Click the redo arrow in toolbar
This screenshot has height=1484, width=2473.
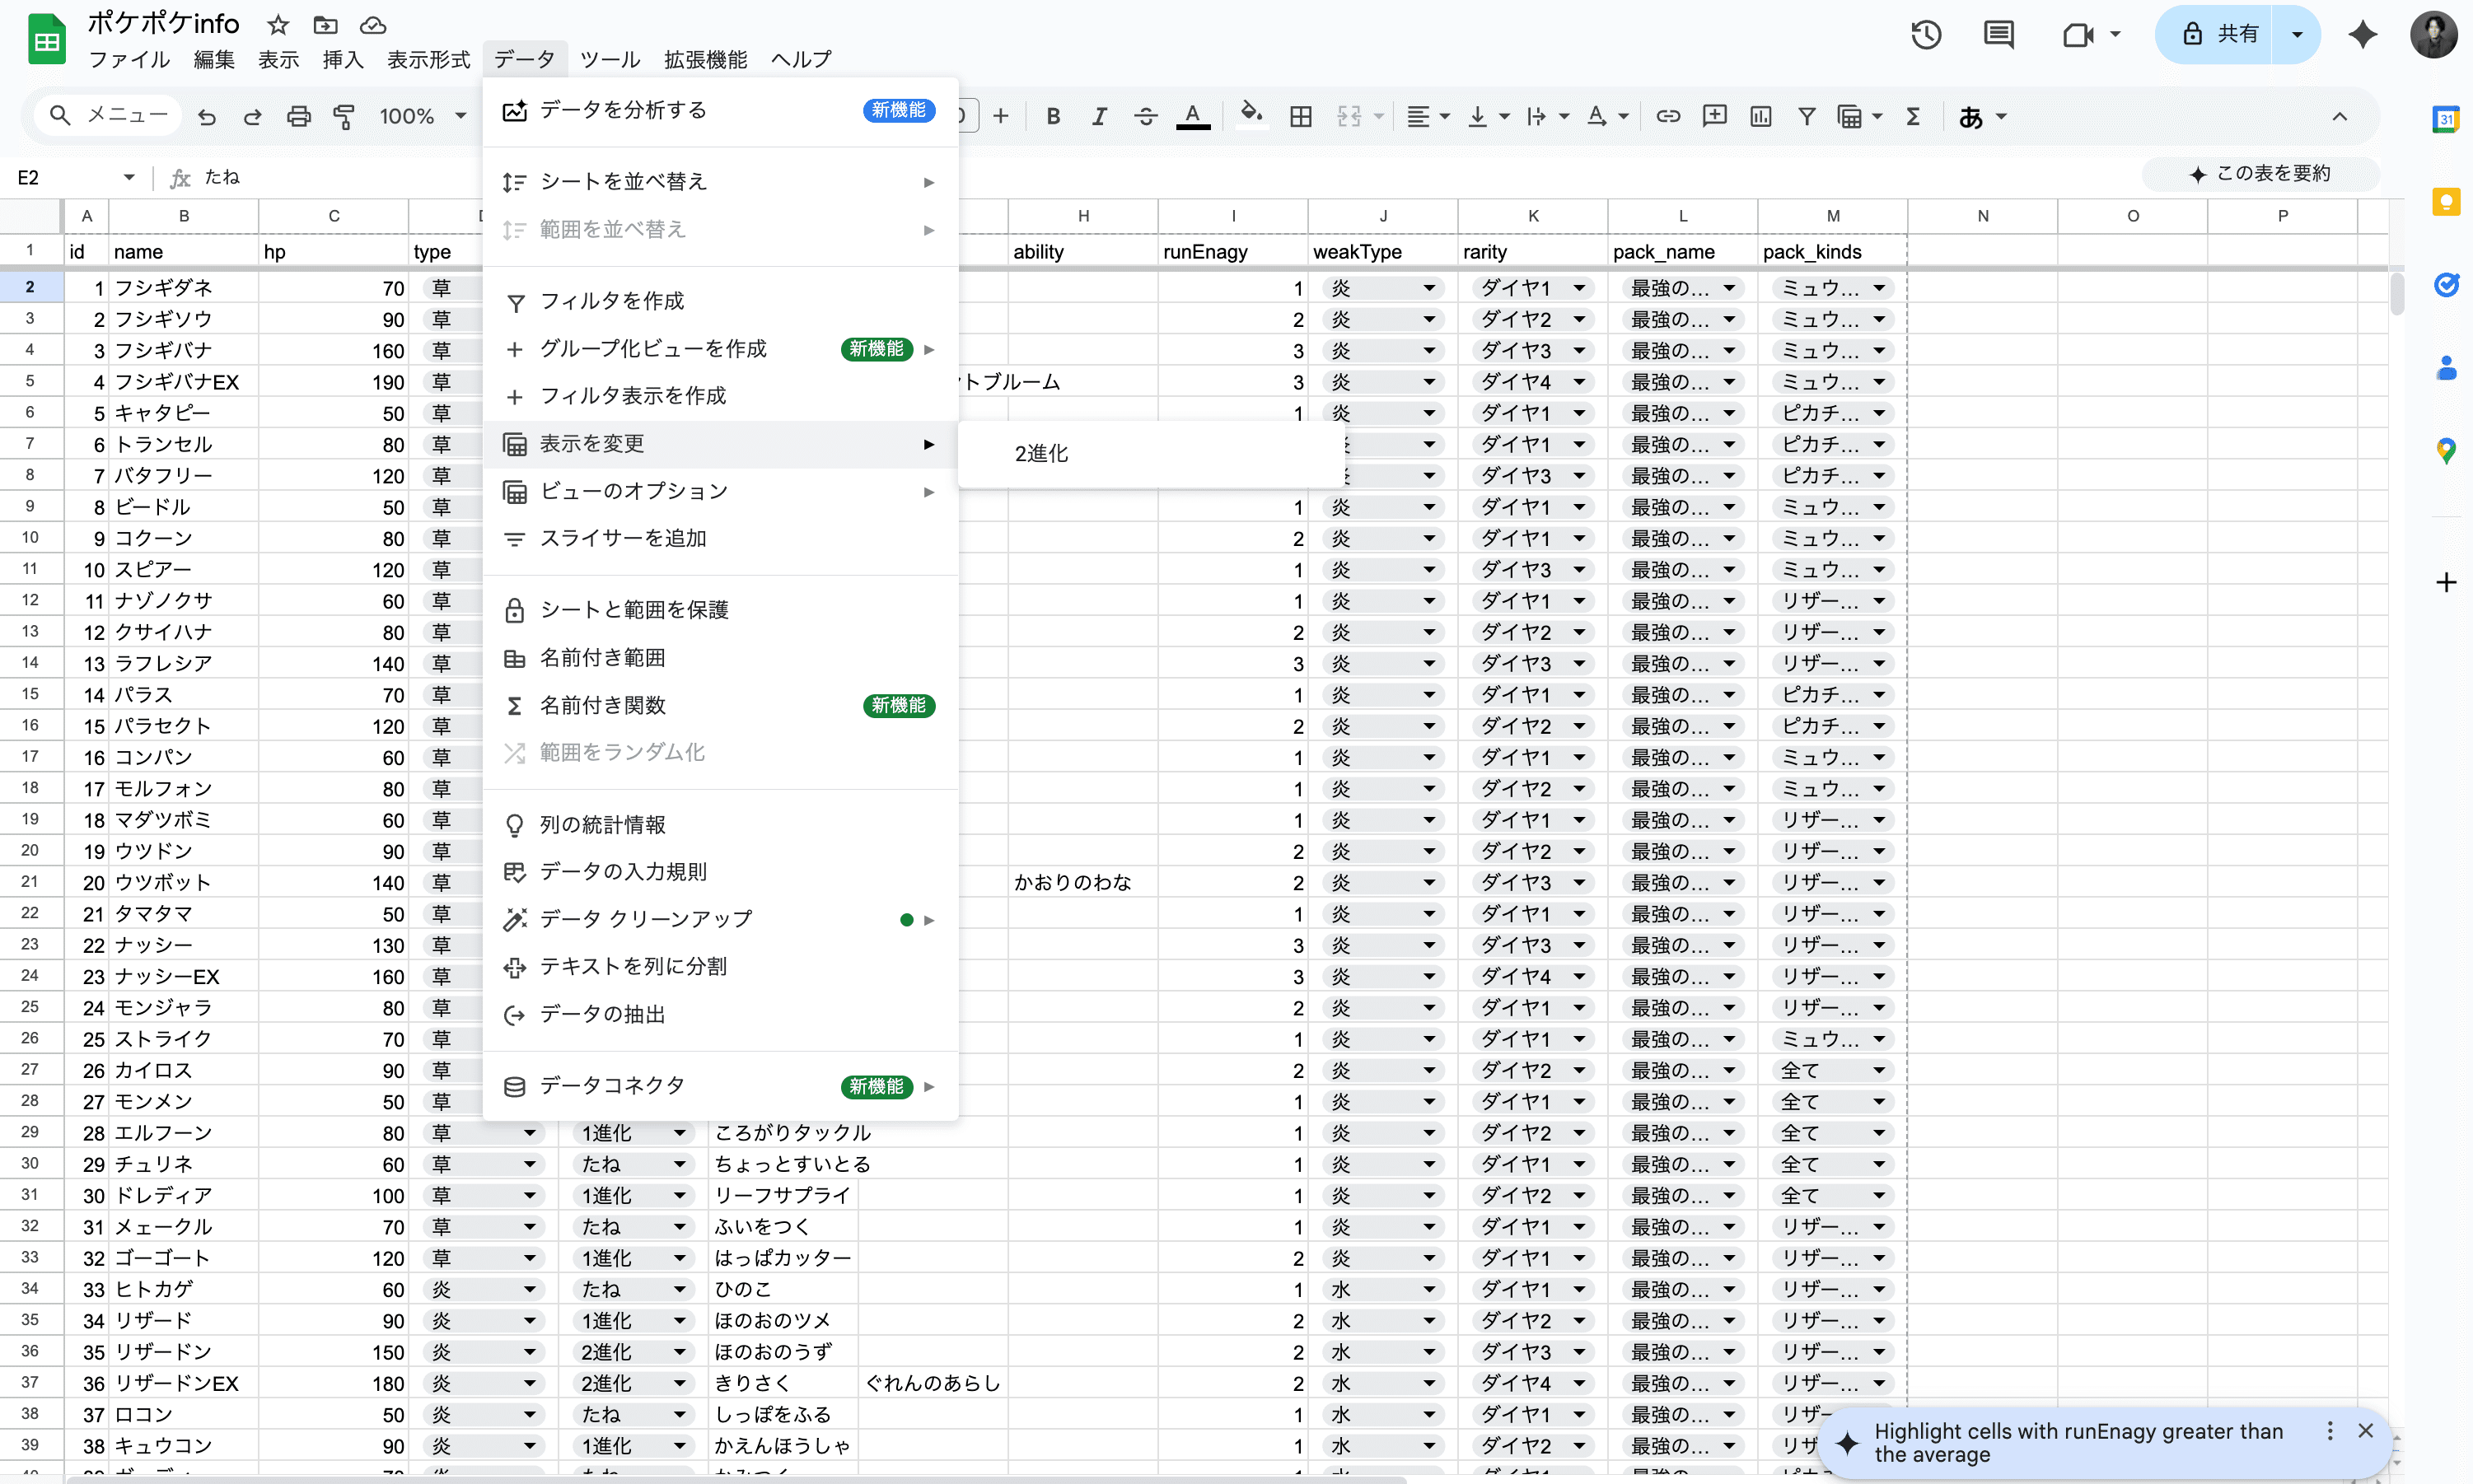coord(253,117)
